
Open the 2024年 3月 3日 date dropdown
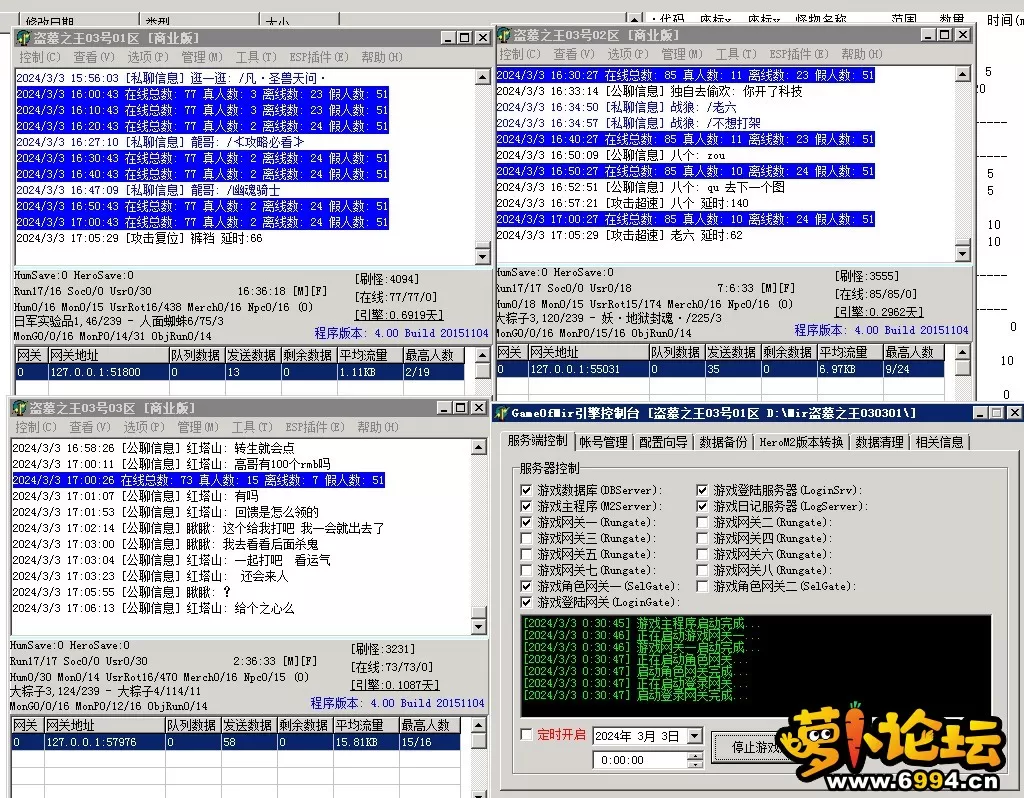tap(695, 736)
